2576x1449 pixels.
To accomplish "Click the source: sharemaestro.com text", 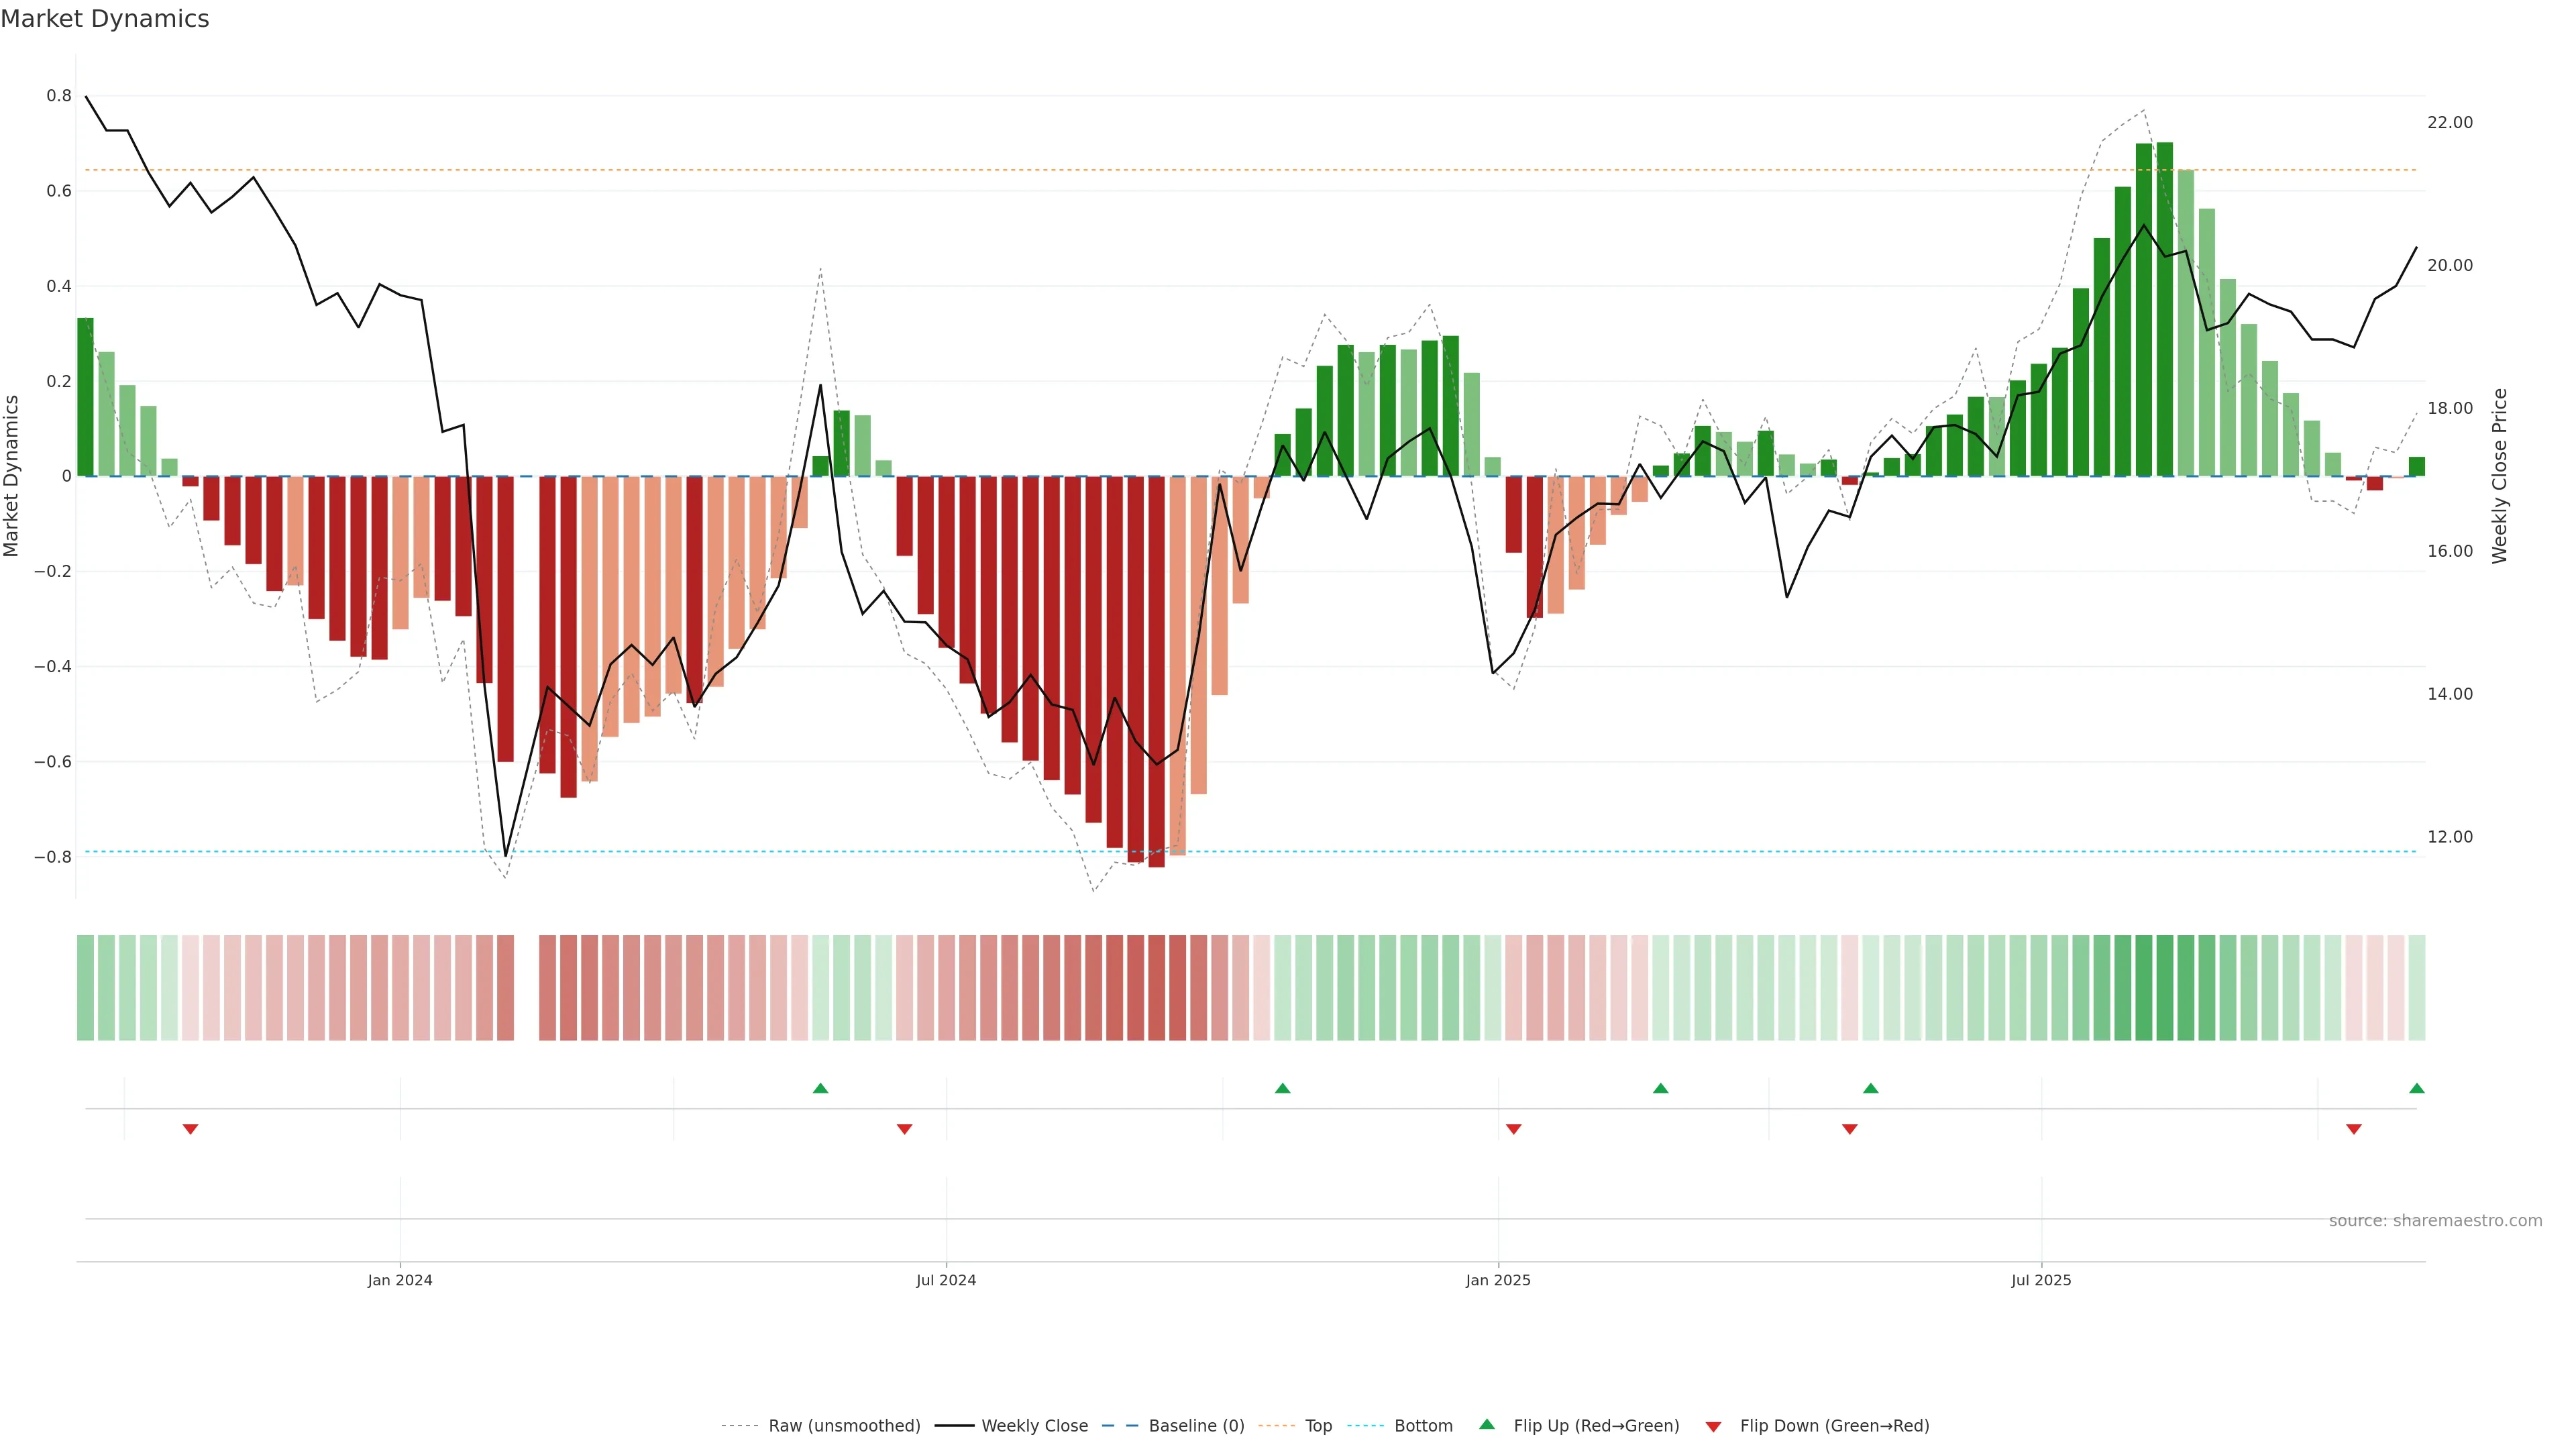I will pyautogui.click(x=2435, y=1221).
